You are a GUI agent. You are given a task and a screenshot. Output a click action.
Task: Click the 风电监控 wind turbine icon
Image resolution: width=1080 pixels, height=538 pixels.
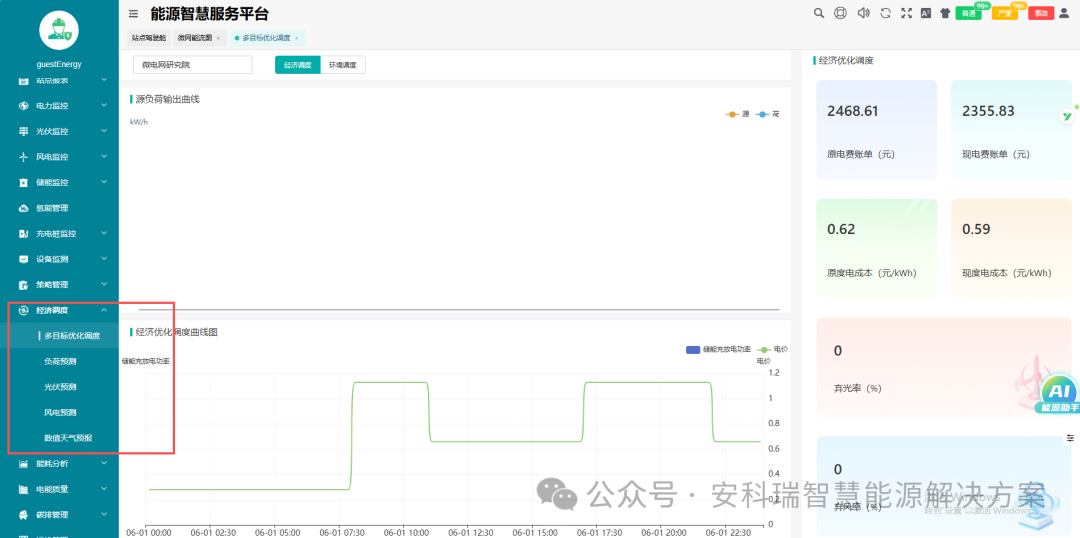[x=23, y=157]
